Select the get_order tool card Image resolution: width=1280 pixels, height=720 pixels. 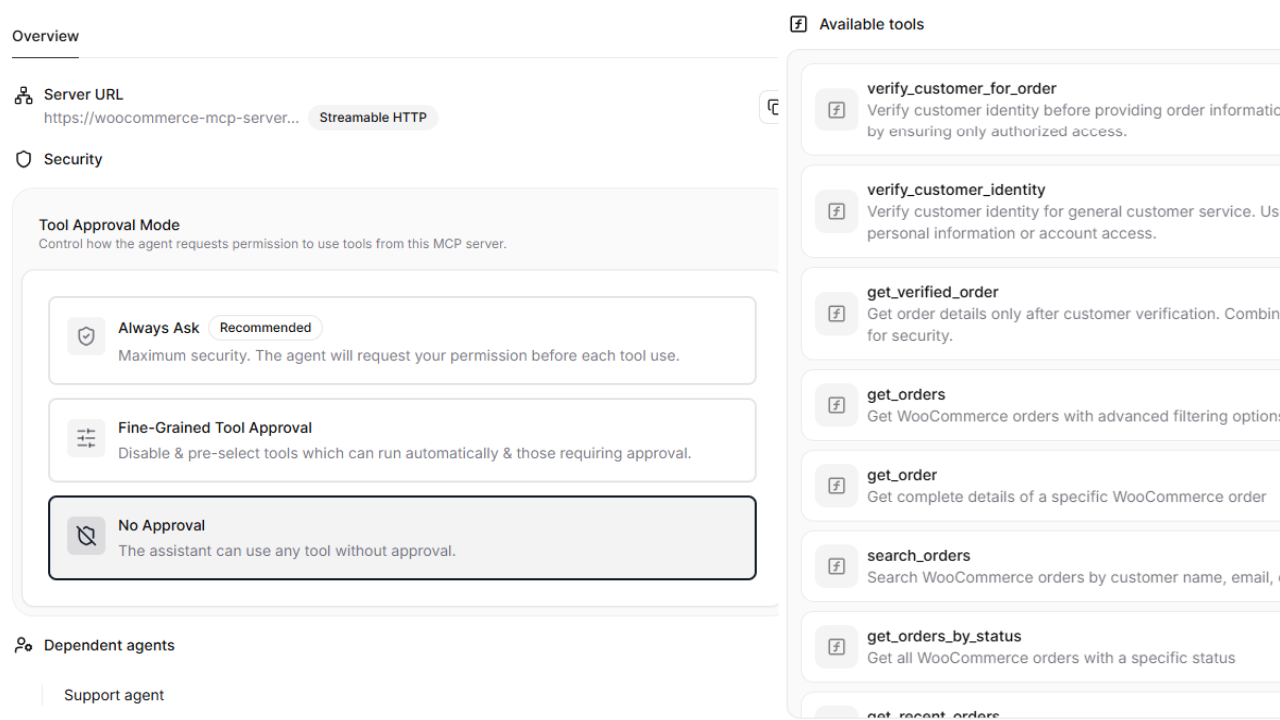[x=1040, y=486]
